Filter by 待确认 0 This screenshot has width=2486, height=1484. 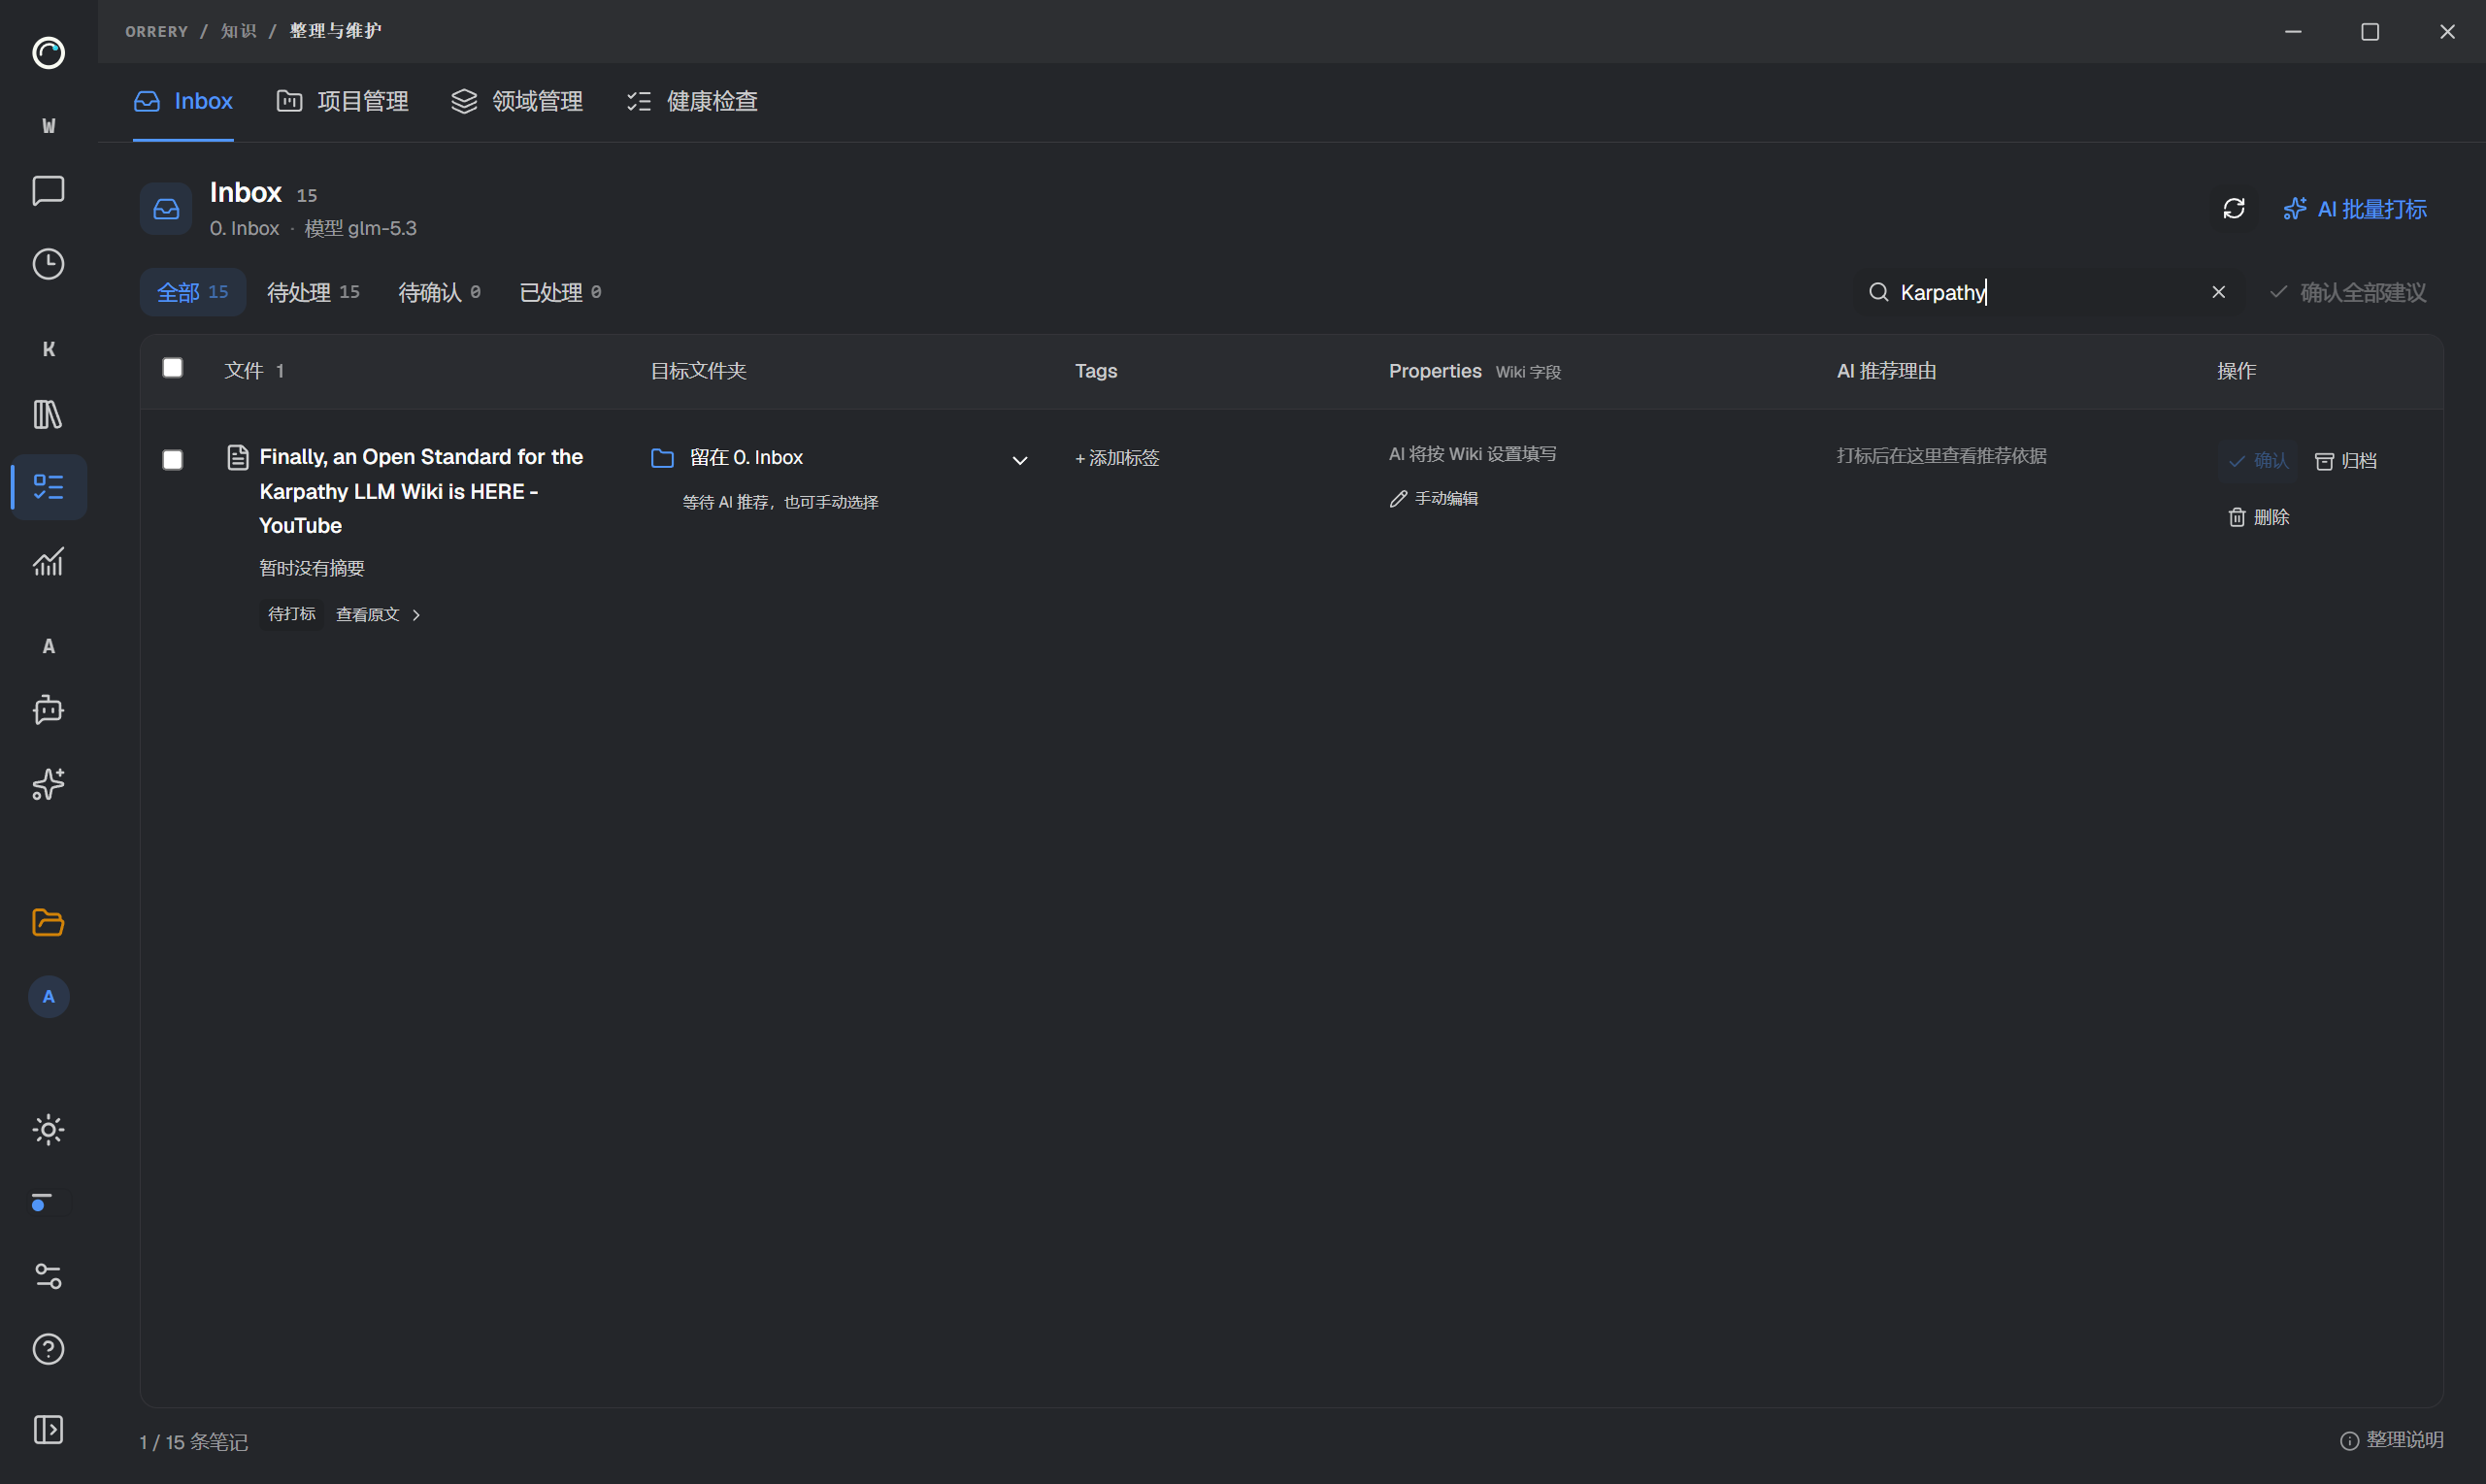coord(440,292)
